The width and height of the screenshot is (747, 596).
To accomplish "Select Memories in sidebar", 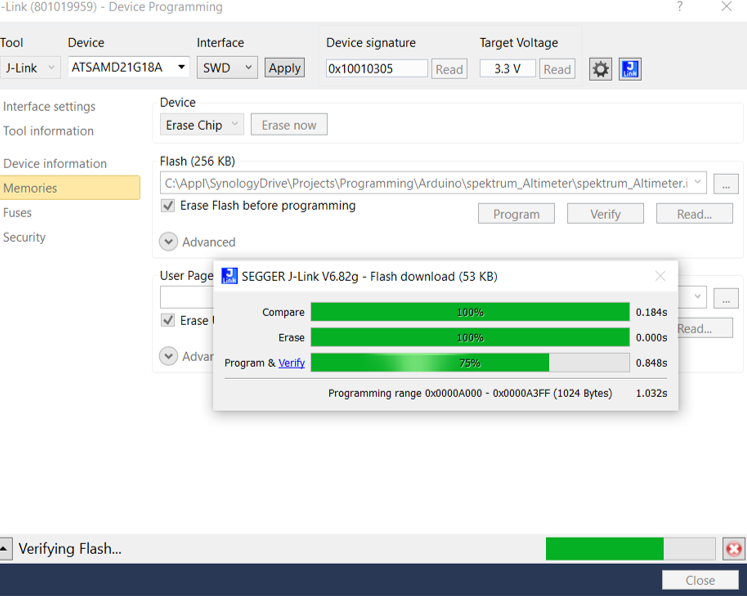I will tap(70, 188).
